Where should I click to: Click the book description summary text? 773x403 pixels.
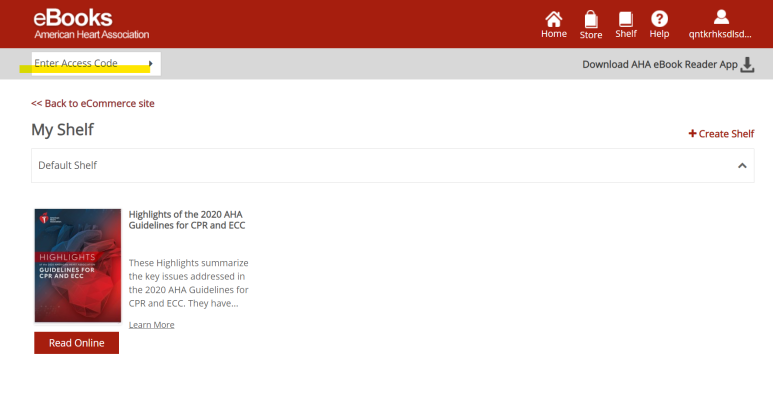point(188,283)
